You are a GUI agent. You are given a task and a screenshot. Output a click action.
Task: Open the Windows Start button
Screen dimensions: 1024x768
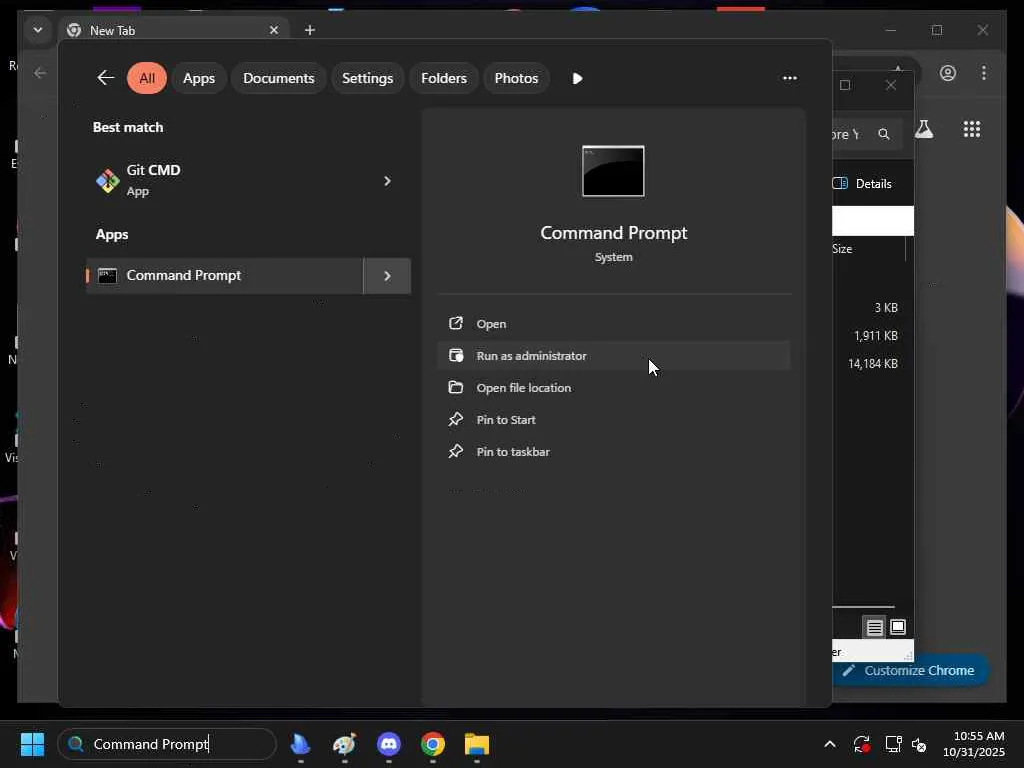pos(32,744)
